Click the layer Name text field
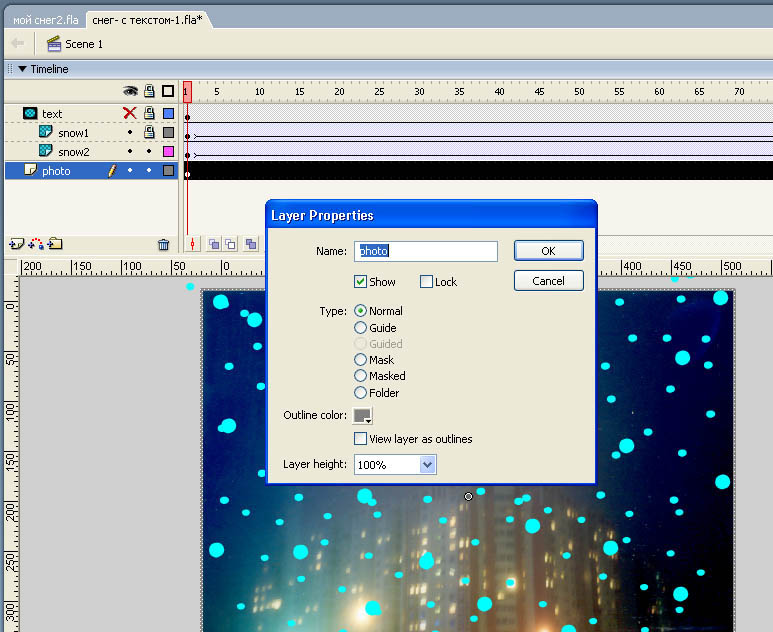Image resolution: width=773 pixels, height=632 pixels. pyautogui.click(x=426, y=251)
